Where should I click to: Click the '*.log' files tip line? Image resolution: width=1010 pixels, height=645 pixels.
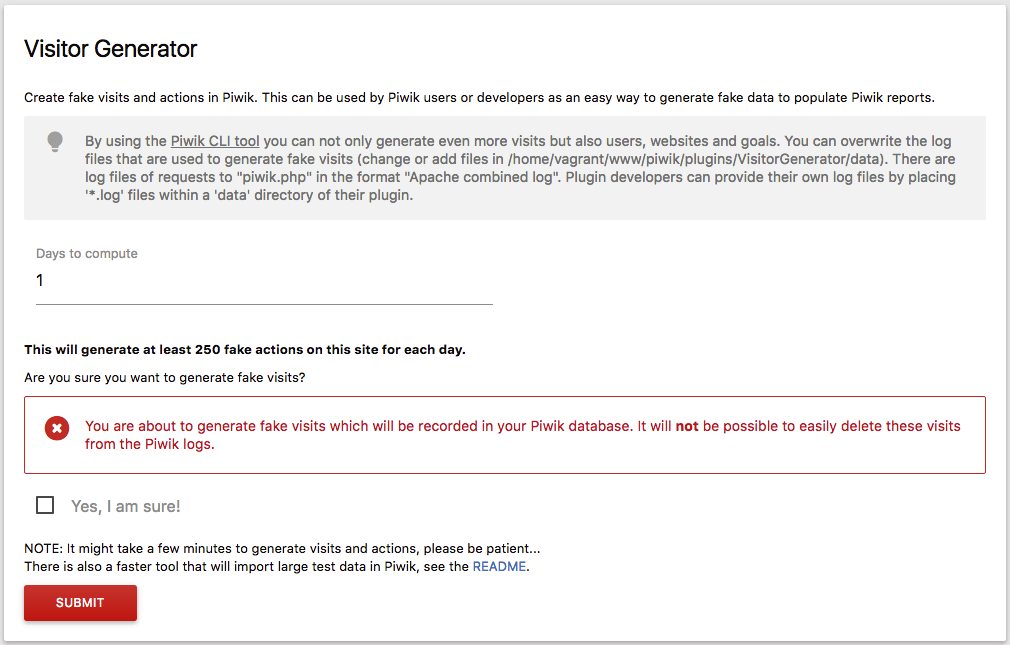click(249, 195)
